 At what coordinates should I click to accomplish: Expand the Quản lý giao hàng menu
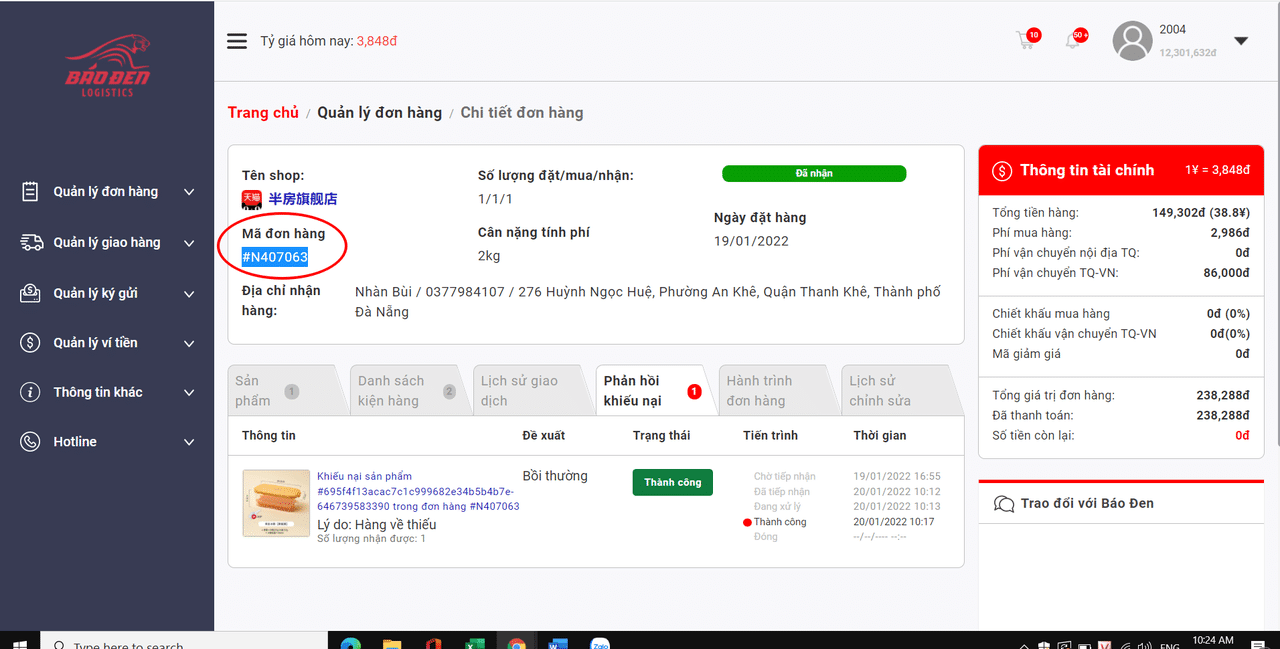[107, 243]
